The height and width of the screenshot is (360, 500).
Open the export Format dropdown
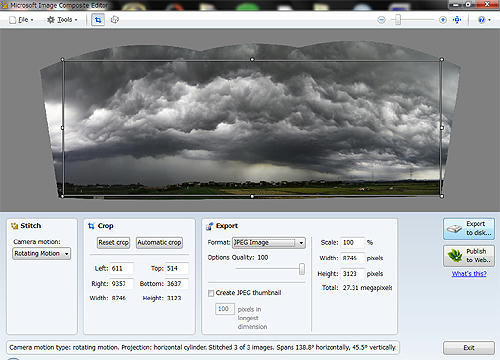[x=269, y=243]
